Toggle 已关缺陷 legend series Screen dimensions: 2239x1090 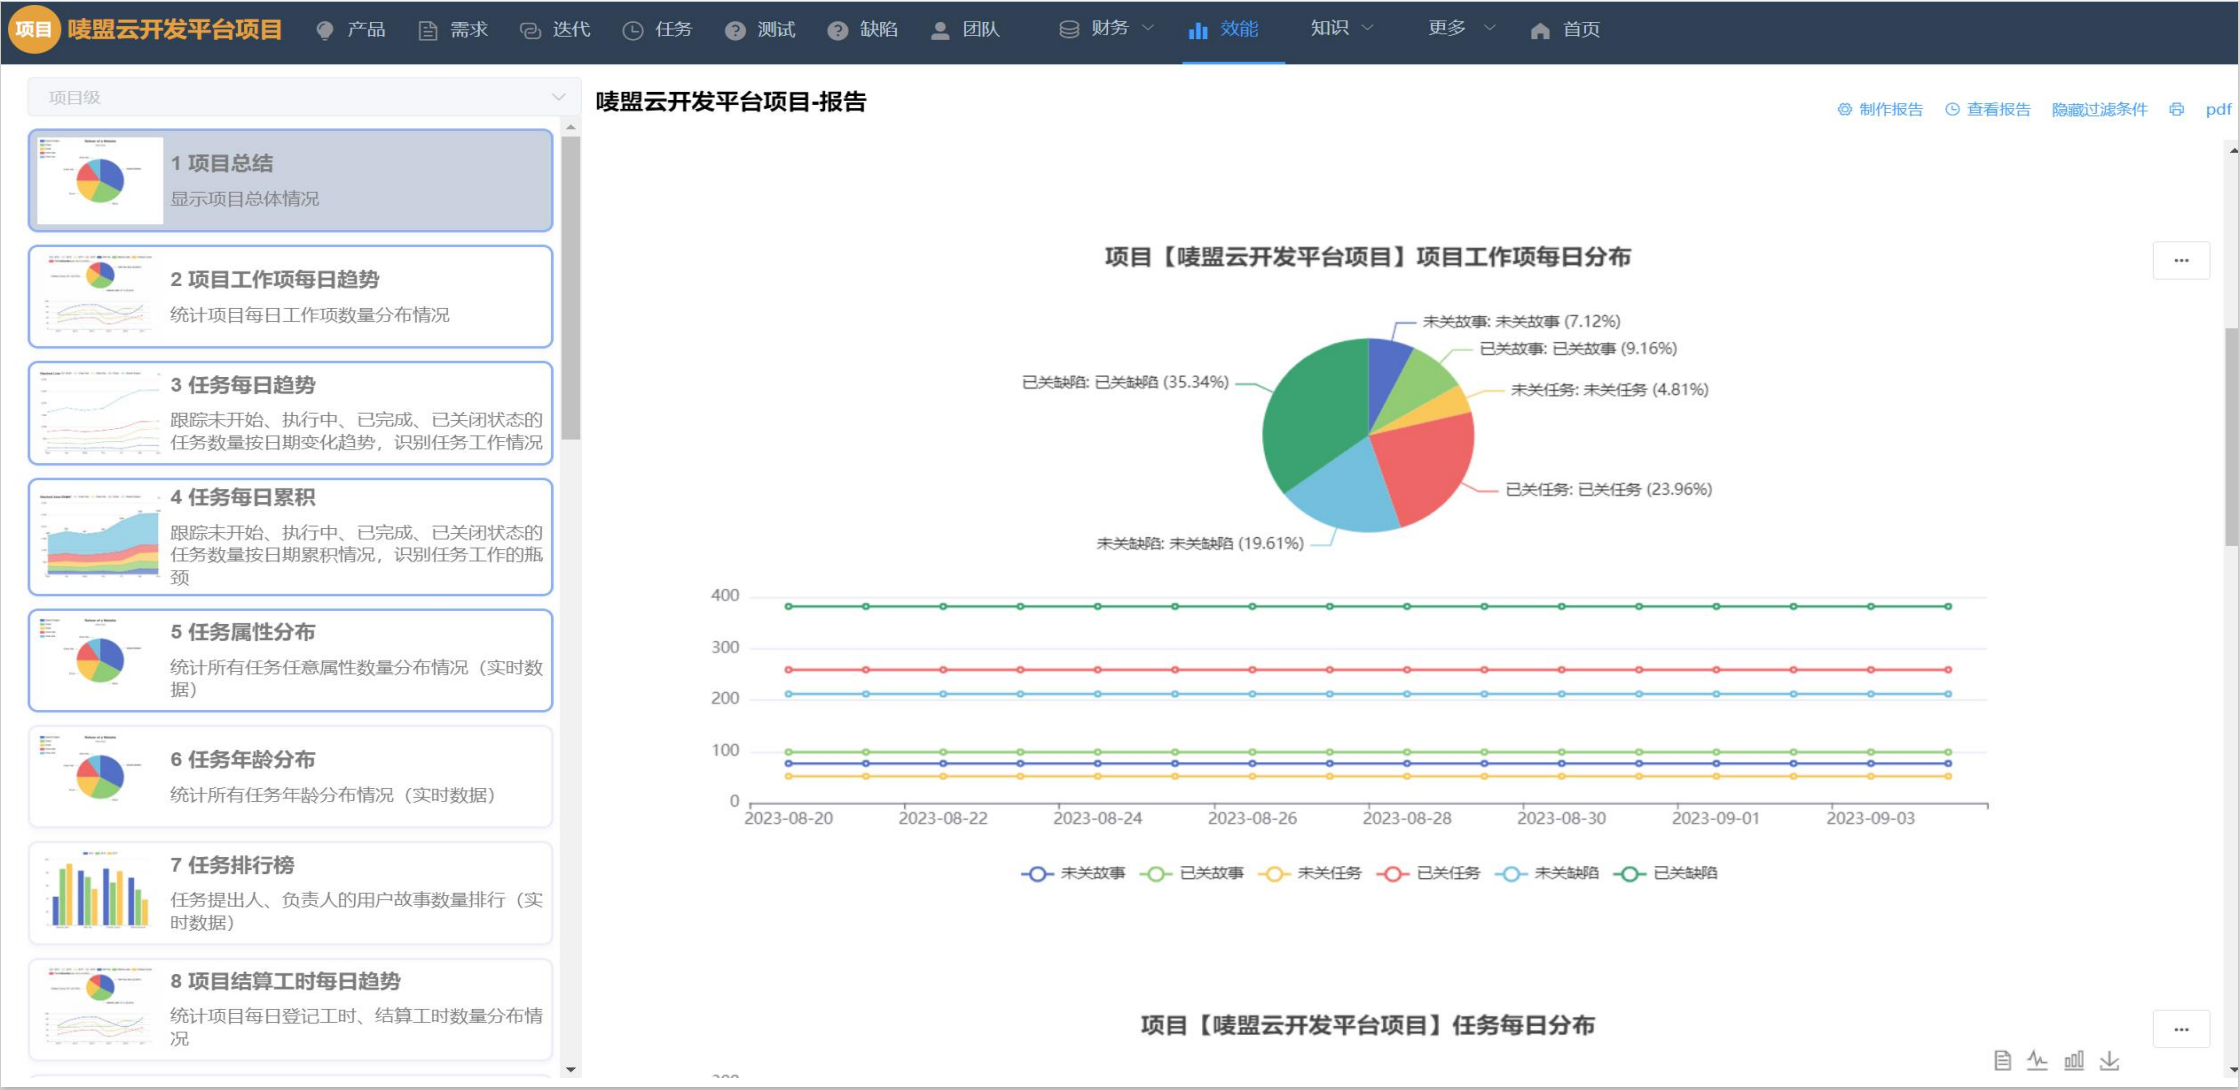coord(1666,873)
